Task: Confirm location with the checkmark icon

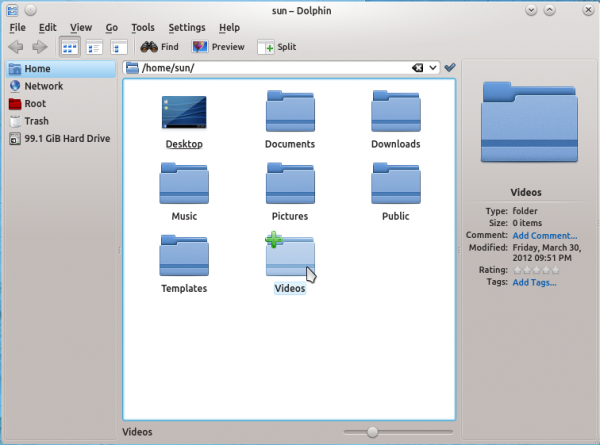Action: click(450, 68)
